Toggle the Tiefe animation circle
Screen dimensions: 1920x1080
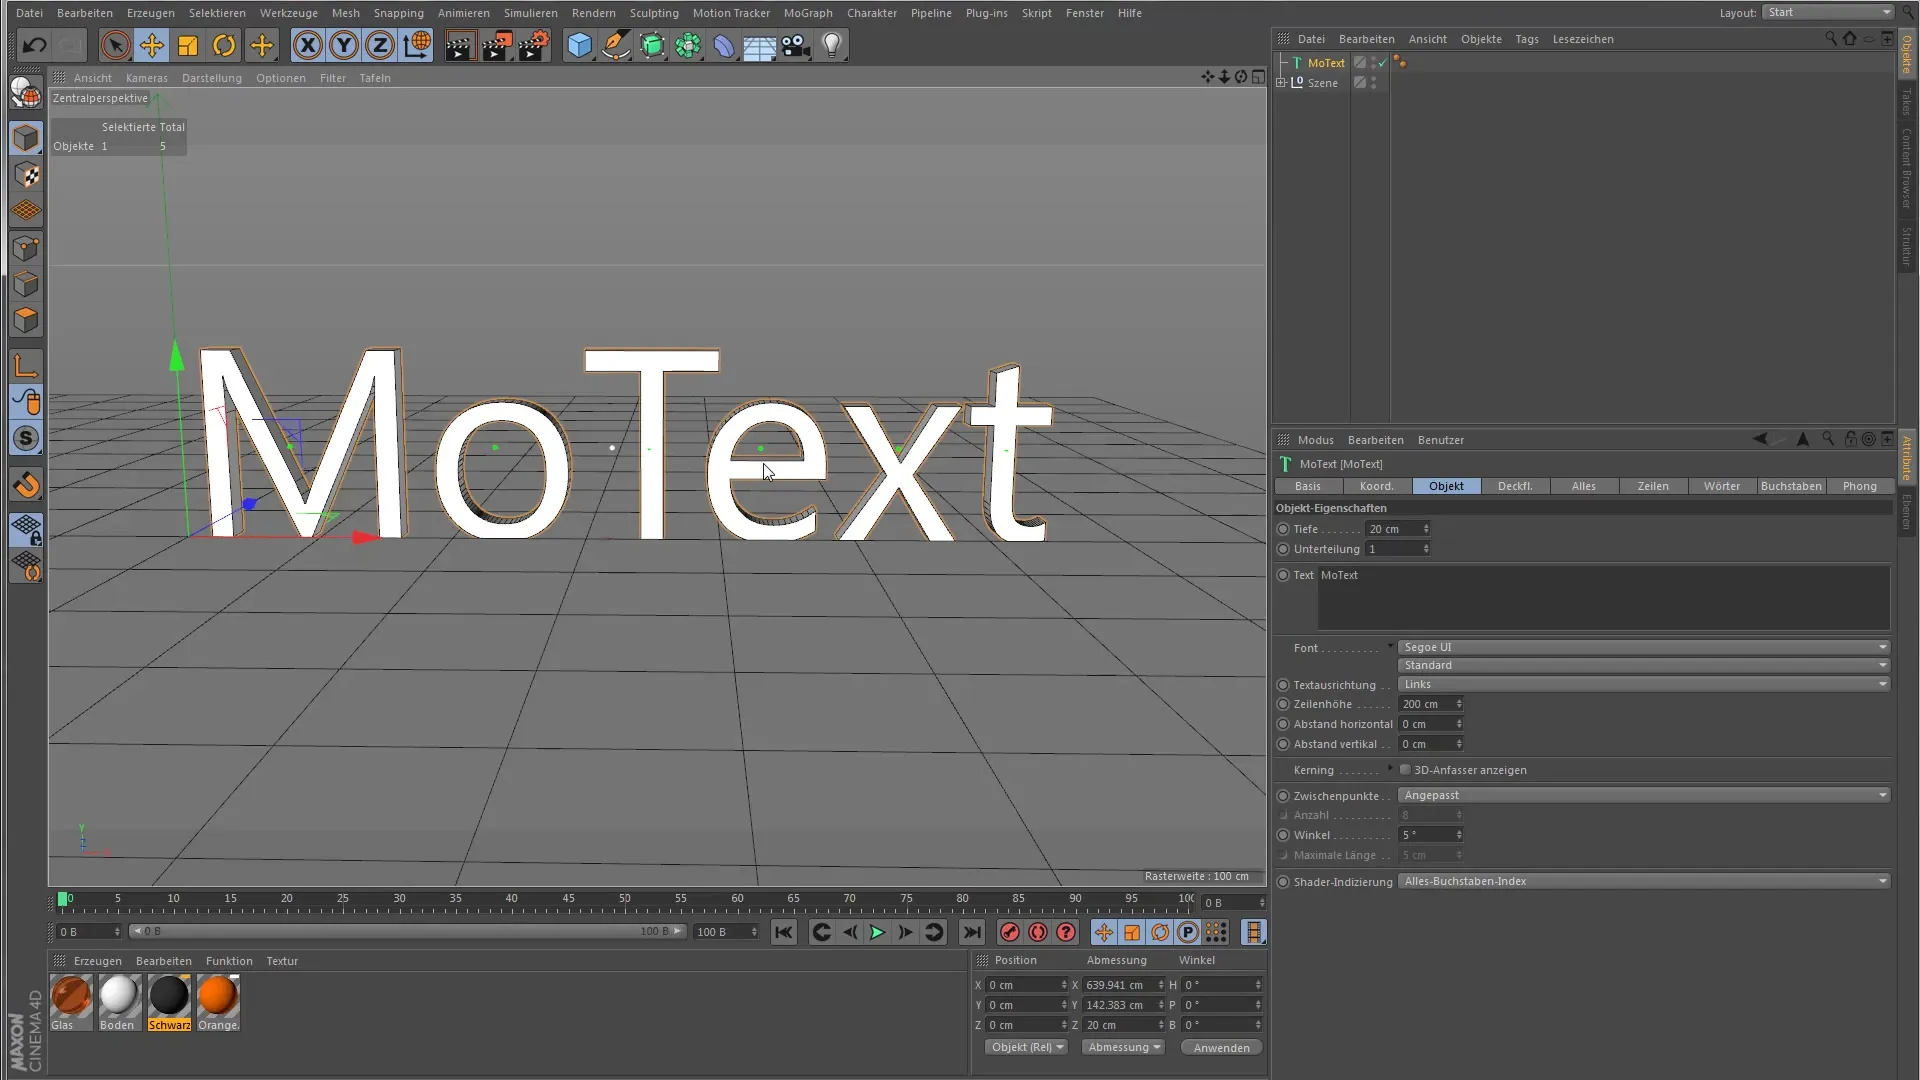1283,529
